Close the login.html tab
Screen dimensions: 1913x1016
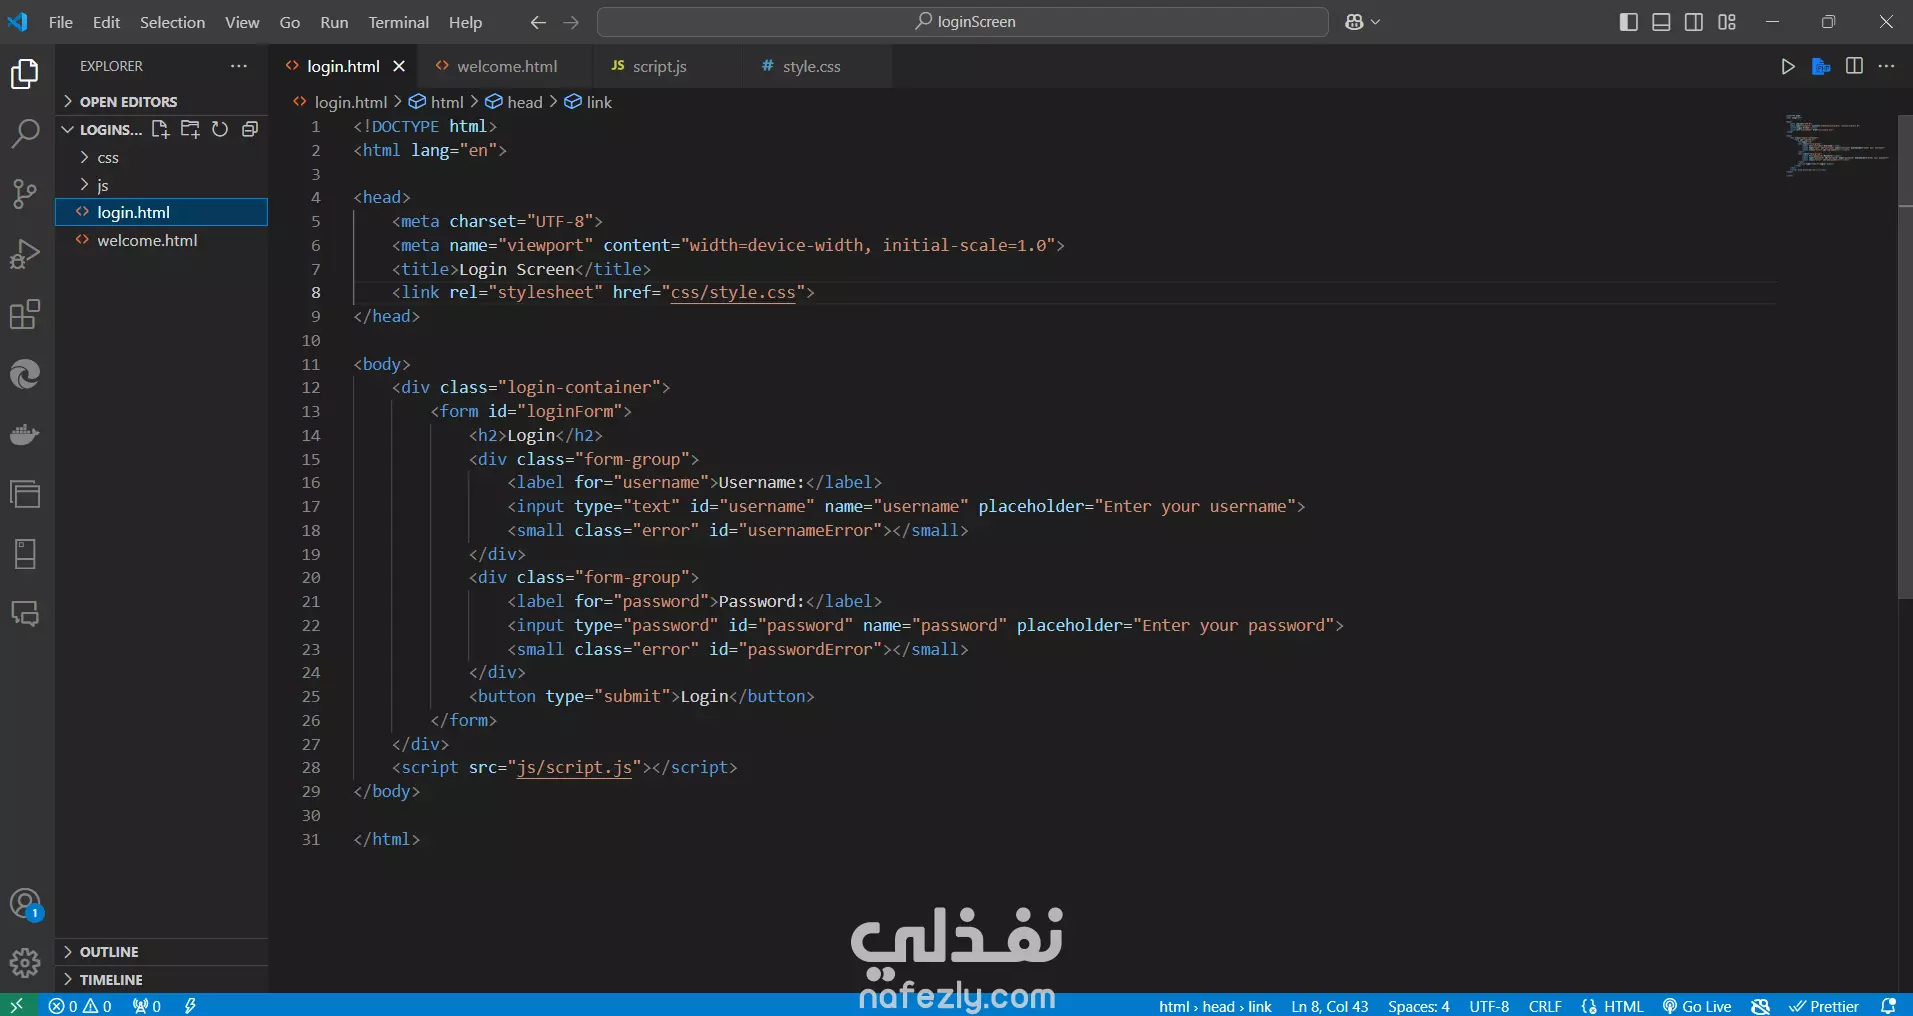click(x=399, y=66)
